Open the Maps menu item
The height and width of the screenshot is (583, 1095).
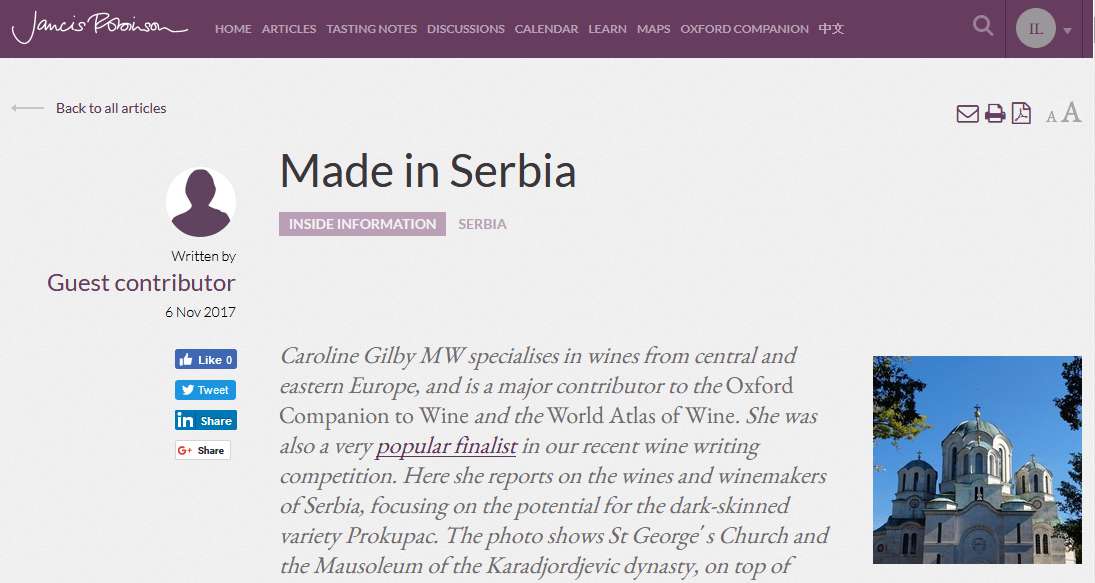pyautogui.click(x=653, y=29)
